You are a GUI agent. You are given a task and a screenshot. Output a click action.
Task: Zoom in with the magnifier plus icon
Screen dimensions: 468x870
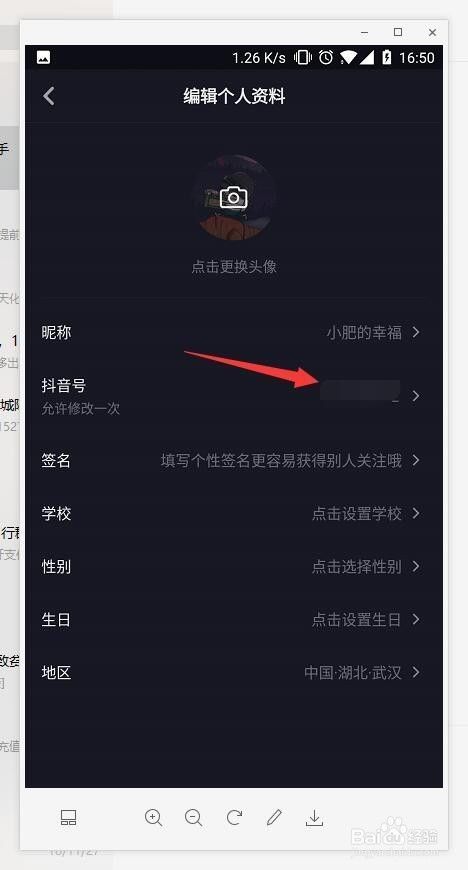coord(153,817)
